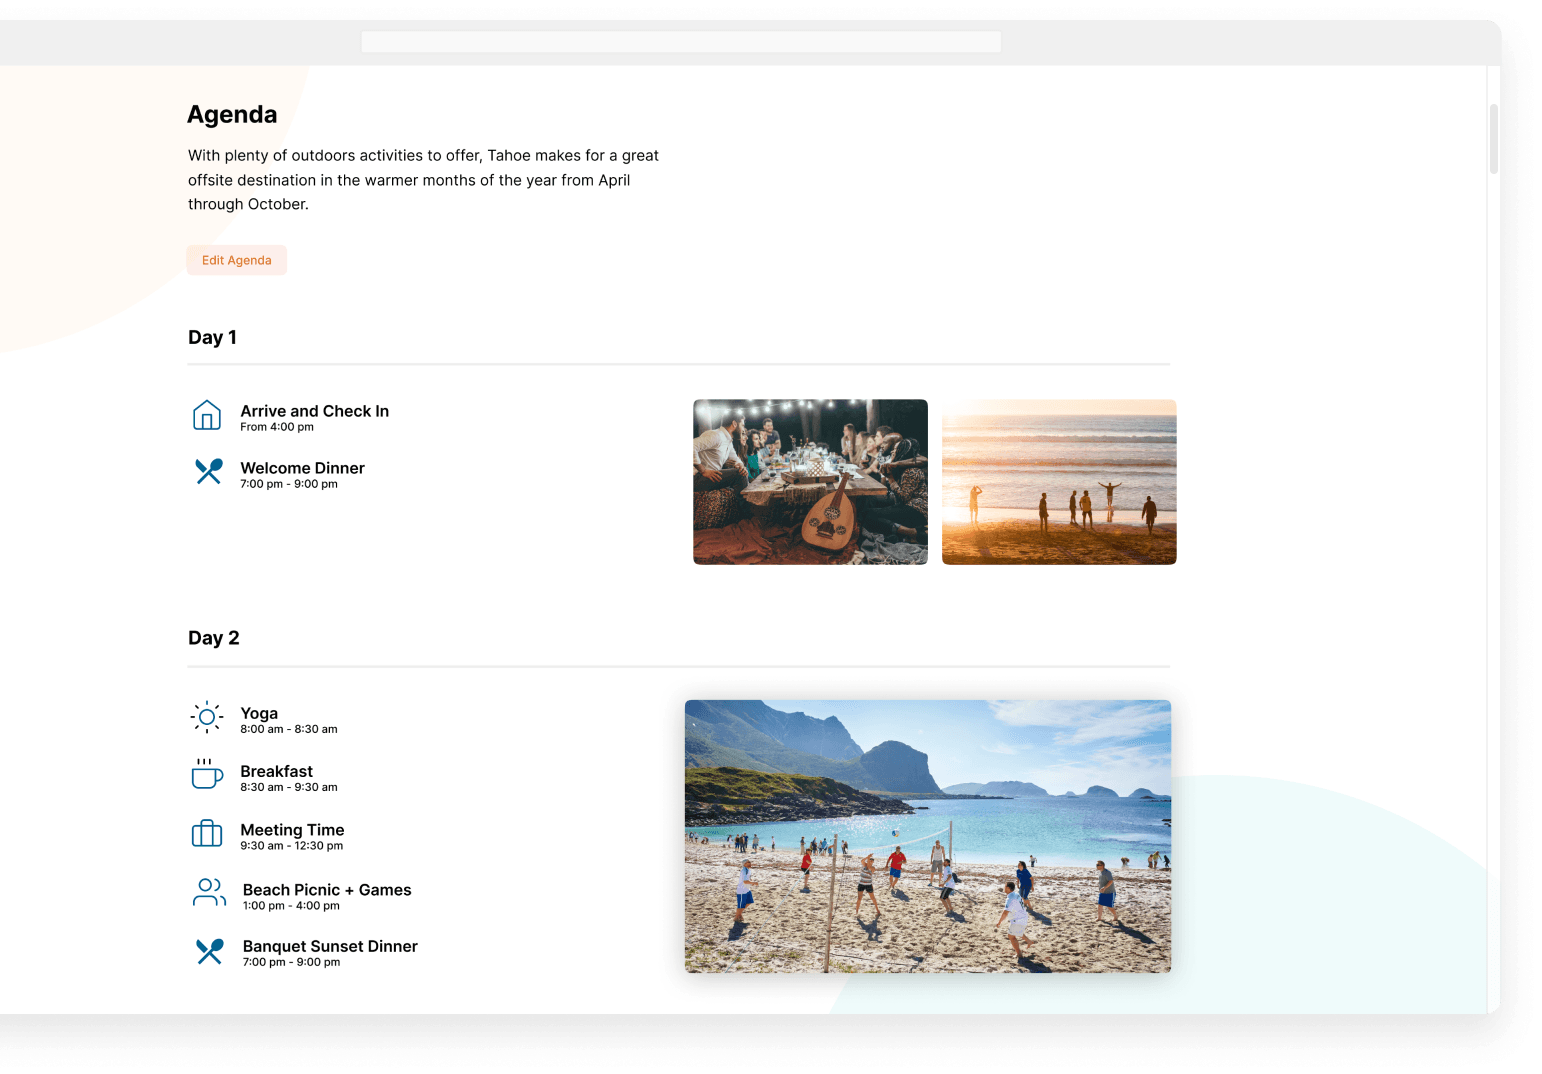Open the dinner table photo thumbnail
Image resolution: width=1542 pixels, height=1074 pixels.
coord(810,482)
